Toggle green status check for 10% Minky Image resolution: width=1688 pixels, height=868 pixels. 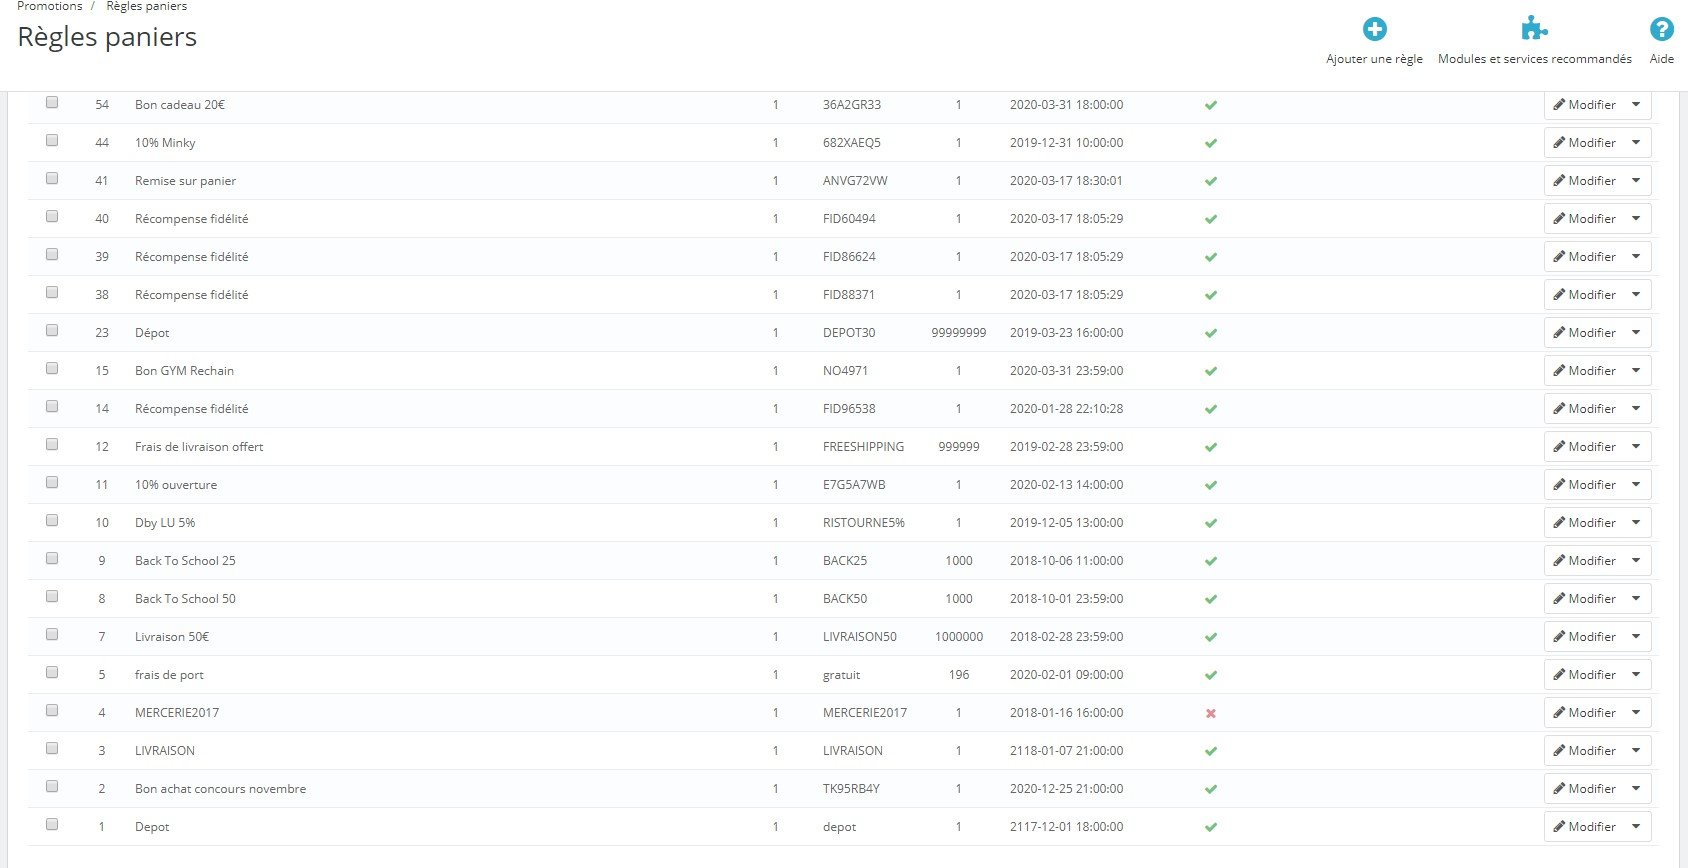click(1211, 143)
